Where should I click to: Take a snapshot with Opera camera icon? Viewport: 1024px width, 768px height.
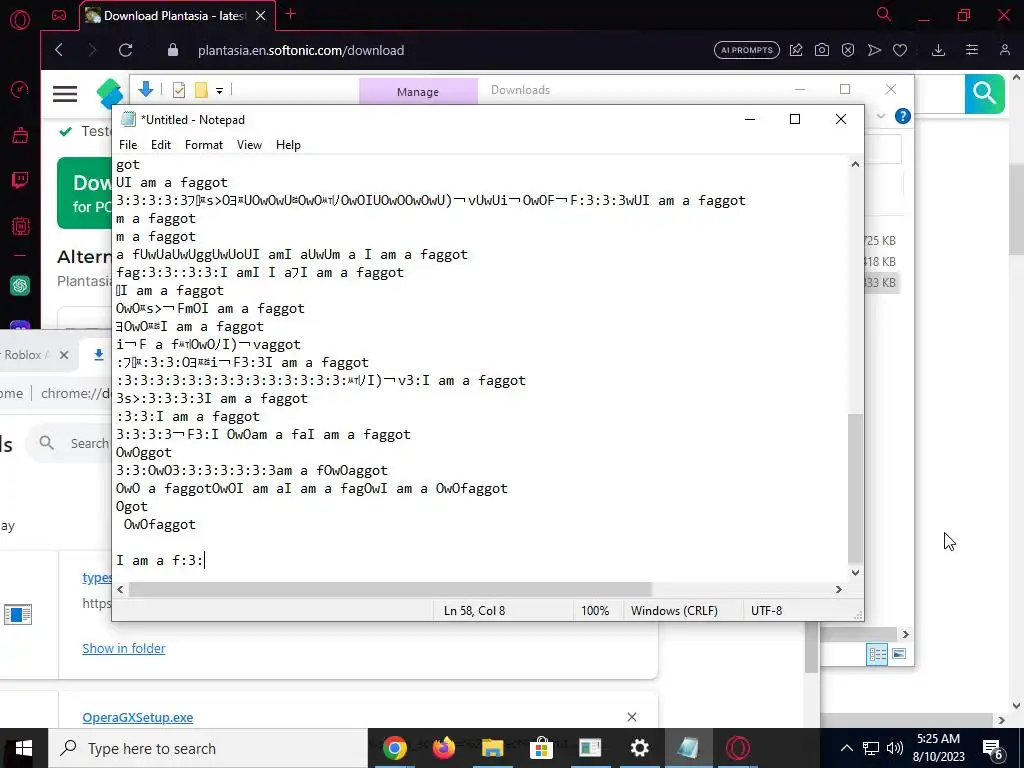click(x=822, y=50)
